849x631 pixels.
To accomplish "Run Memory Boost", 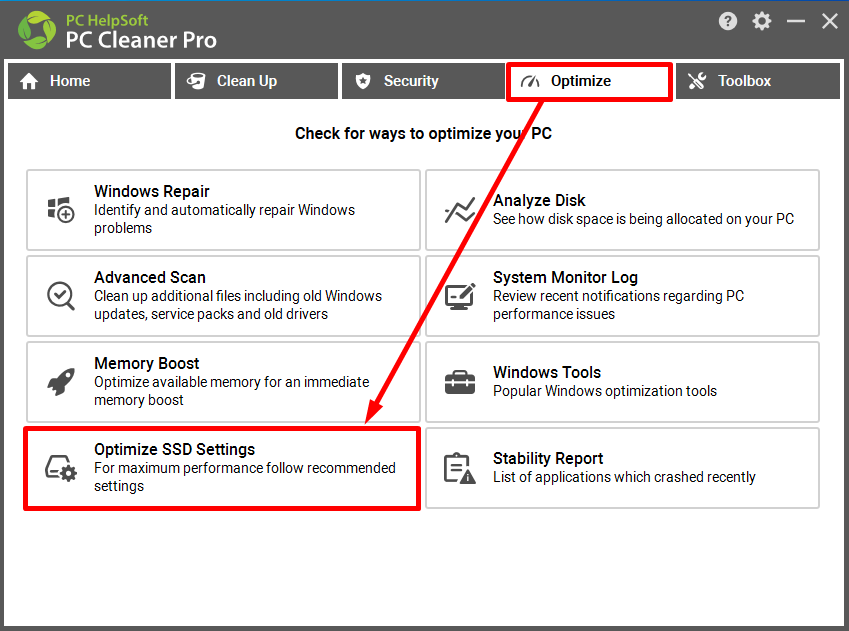I will pyautogui.click(x=223, y=382).
